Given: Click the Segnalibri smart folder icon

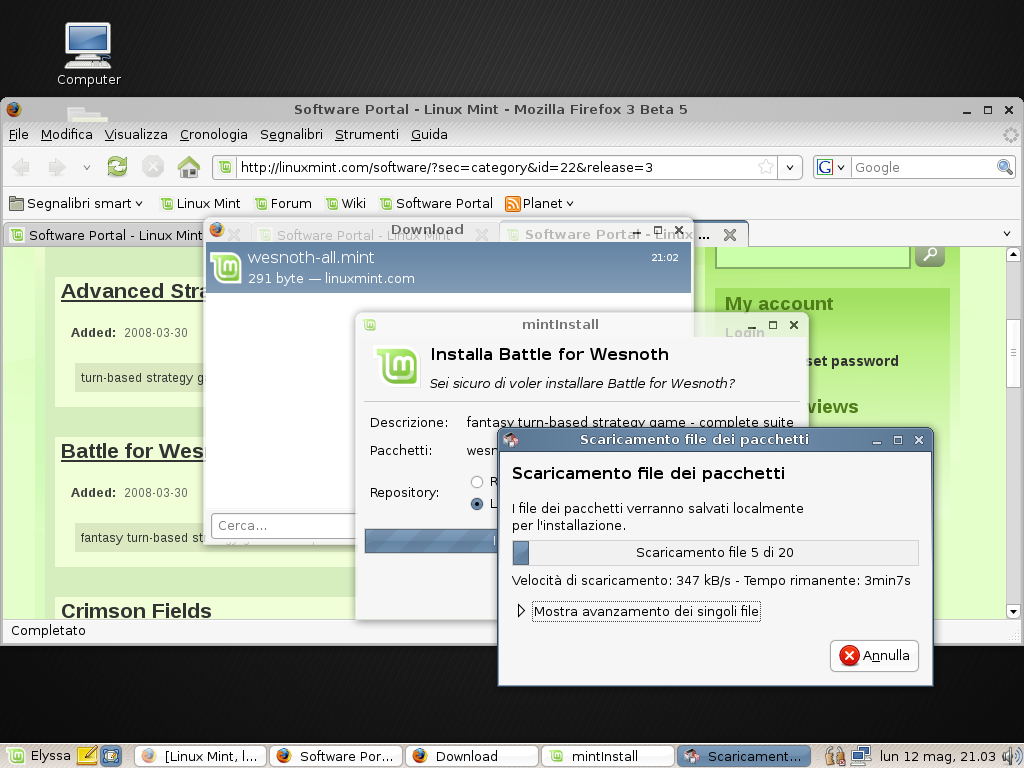Looking at the screenshot, I should coord(16,204).
